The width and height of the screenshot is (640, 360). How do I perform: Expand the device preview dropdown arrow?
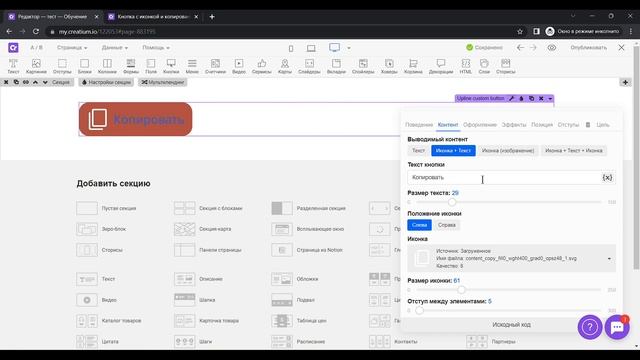click(349, 48)
